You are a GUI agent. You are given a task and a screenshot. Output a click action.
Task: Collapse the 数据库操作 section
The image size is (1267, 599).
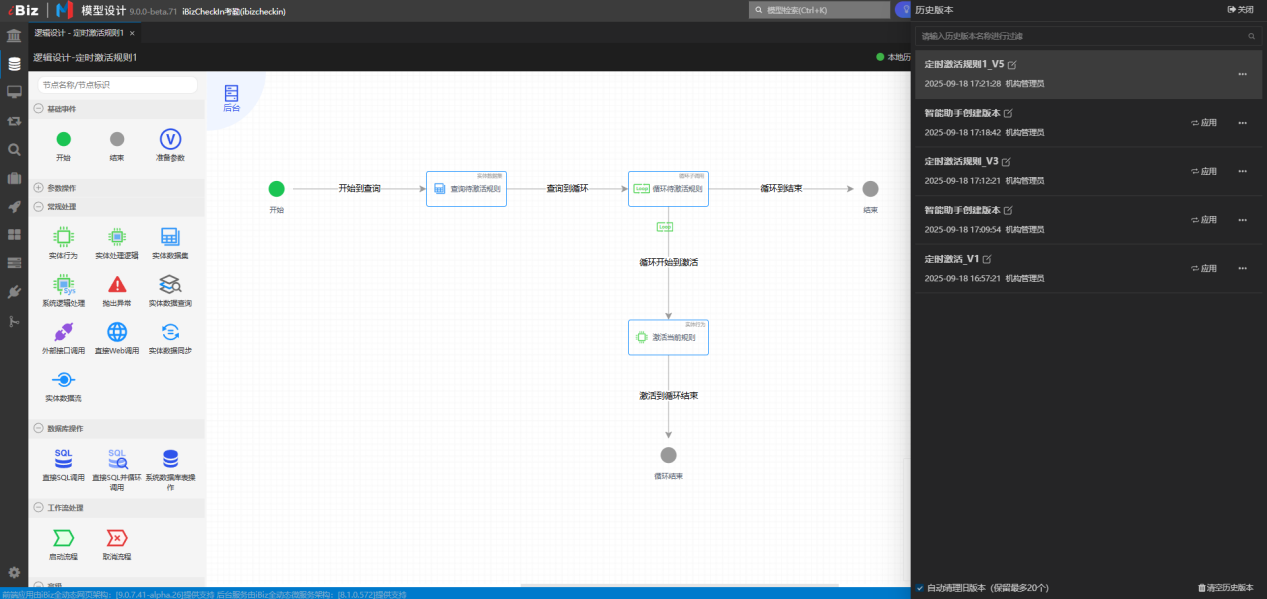39,428
